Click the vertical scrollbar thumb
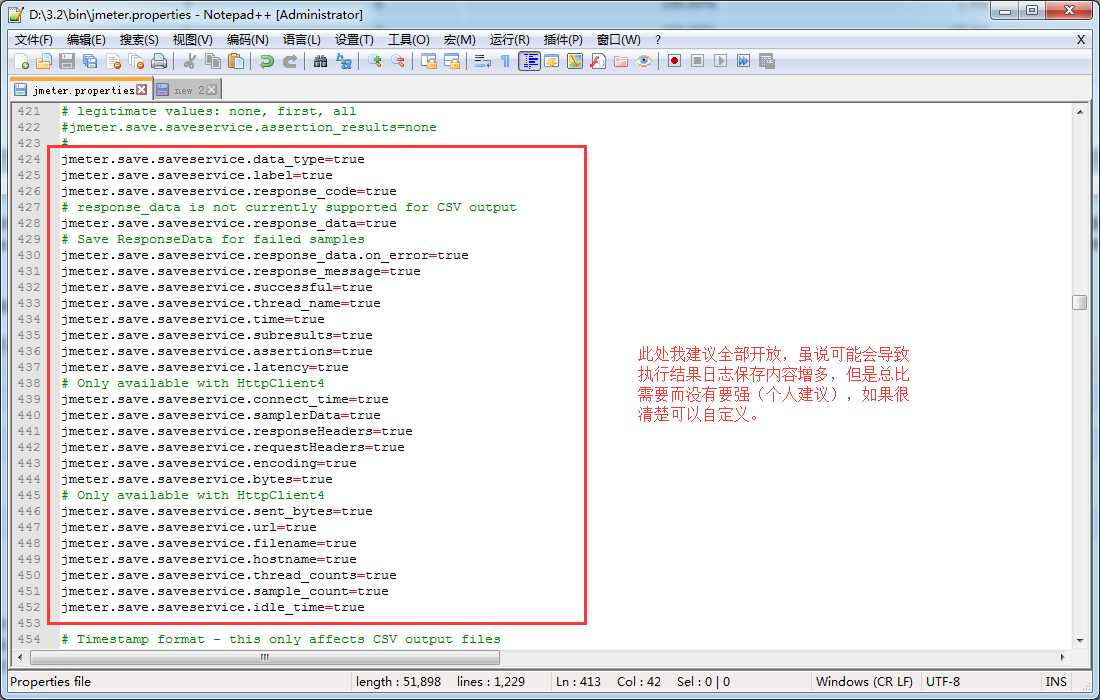This screenshot has height=700, width=1100. (1080, 302)
